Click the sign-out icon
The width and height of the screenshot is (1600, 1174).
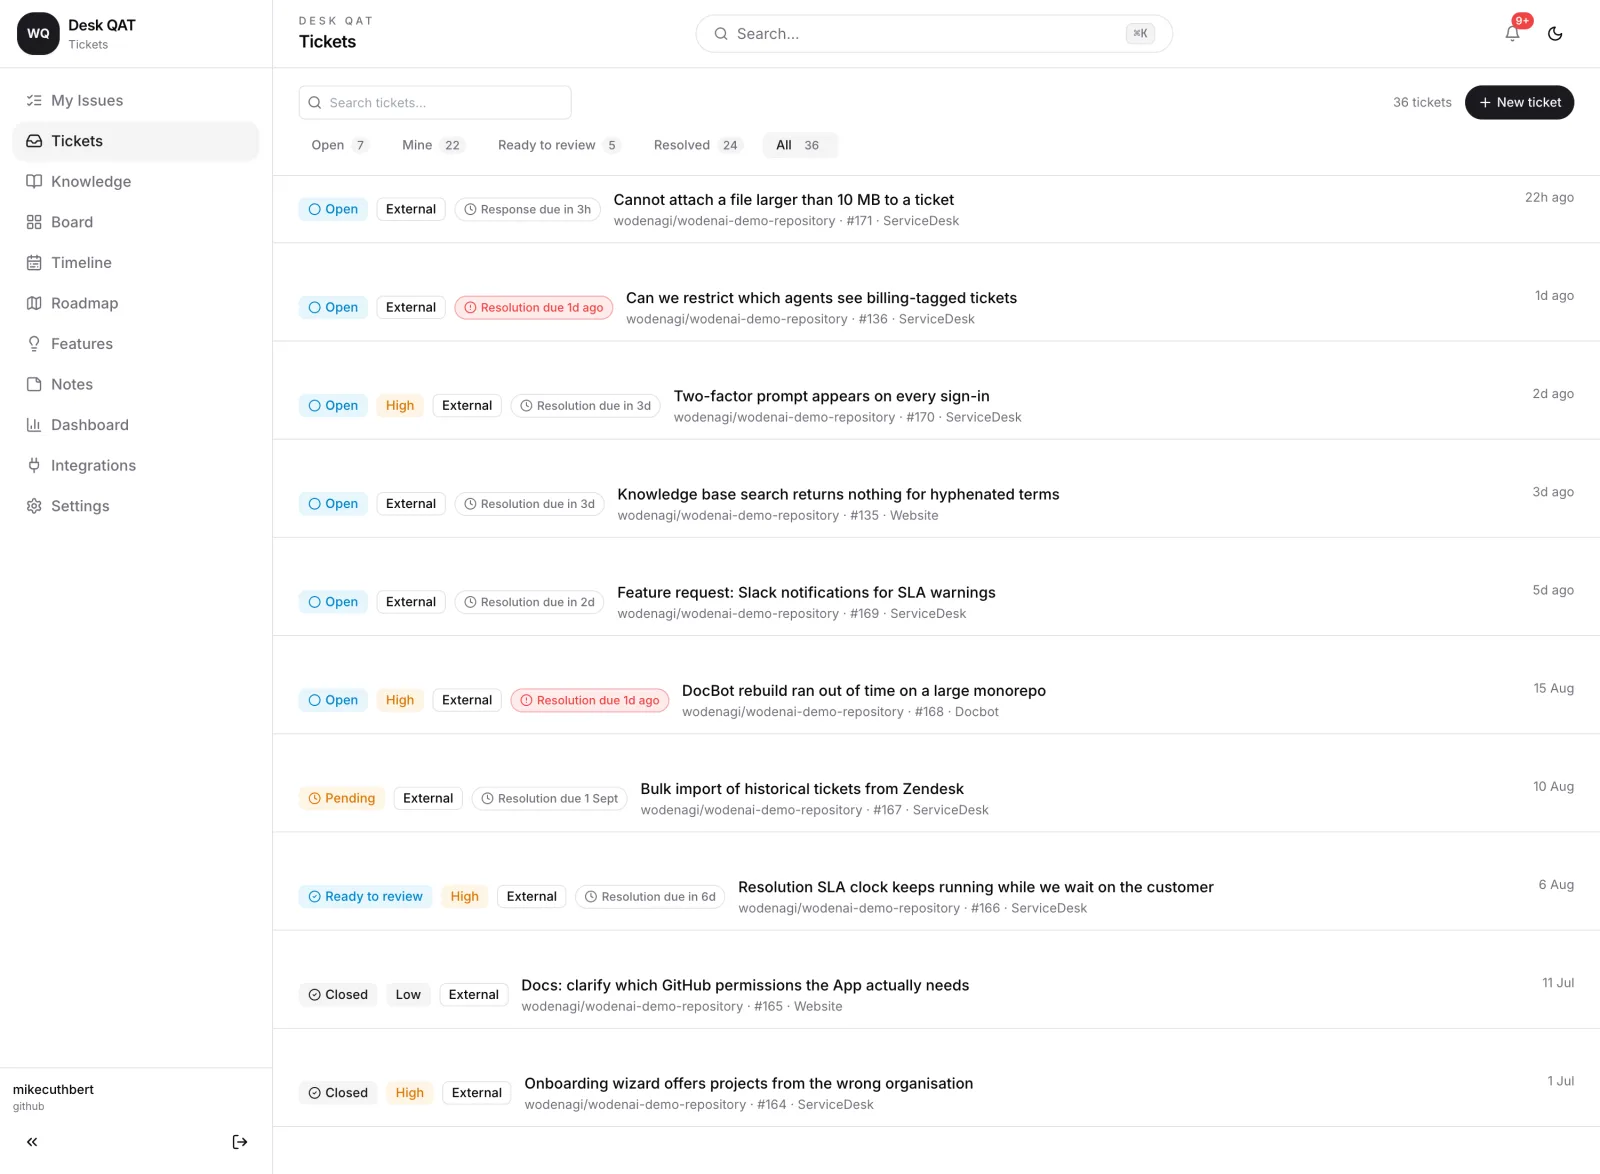tap(240, 1142)
